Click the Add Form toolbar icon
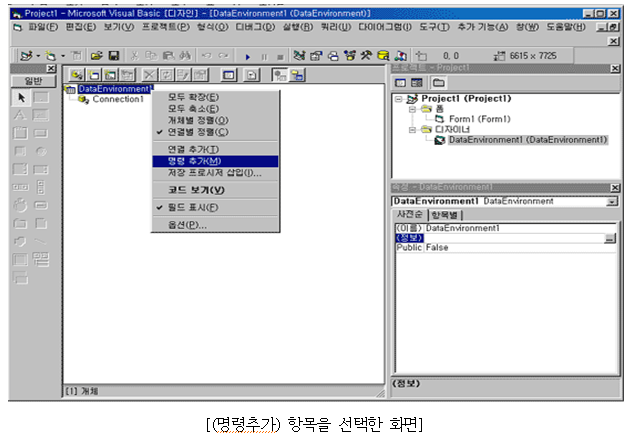This screenshot has width=631, height=442. pyautogui.click(x=50, y=56)
